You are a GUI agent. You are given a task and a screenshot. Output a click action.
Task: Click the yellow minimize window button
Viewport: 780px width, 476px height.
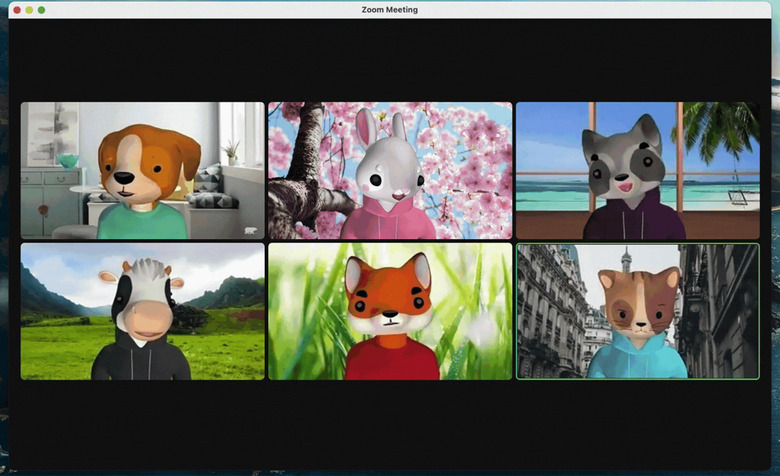(29, 10)
